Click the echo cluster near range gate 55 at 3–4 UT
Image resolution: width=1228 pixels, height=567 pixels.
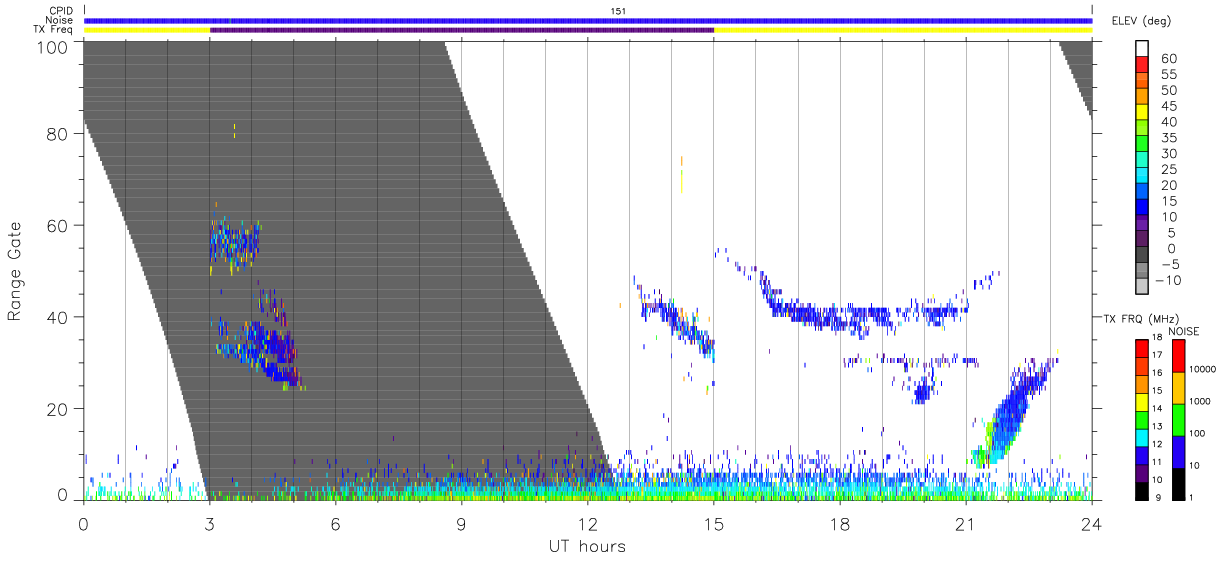point(234,243)
